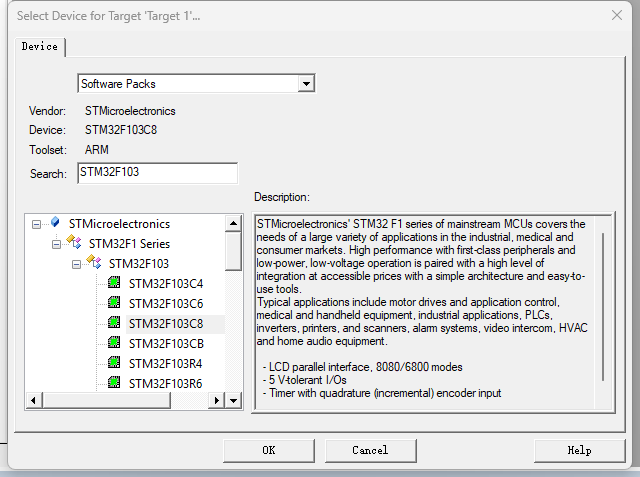Viewport: 640px width, 477px height.
Task: Click the chip icon beside STM32F103CB
Action: coord(114,342)
